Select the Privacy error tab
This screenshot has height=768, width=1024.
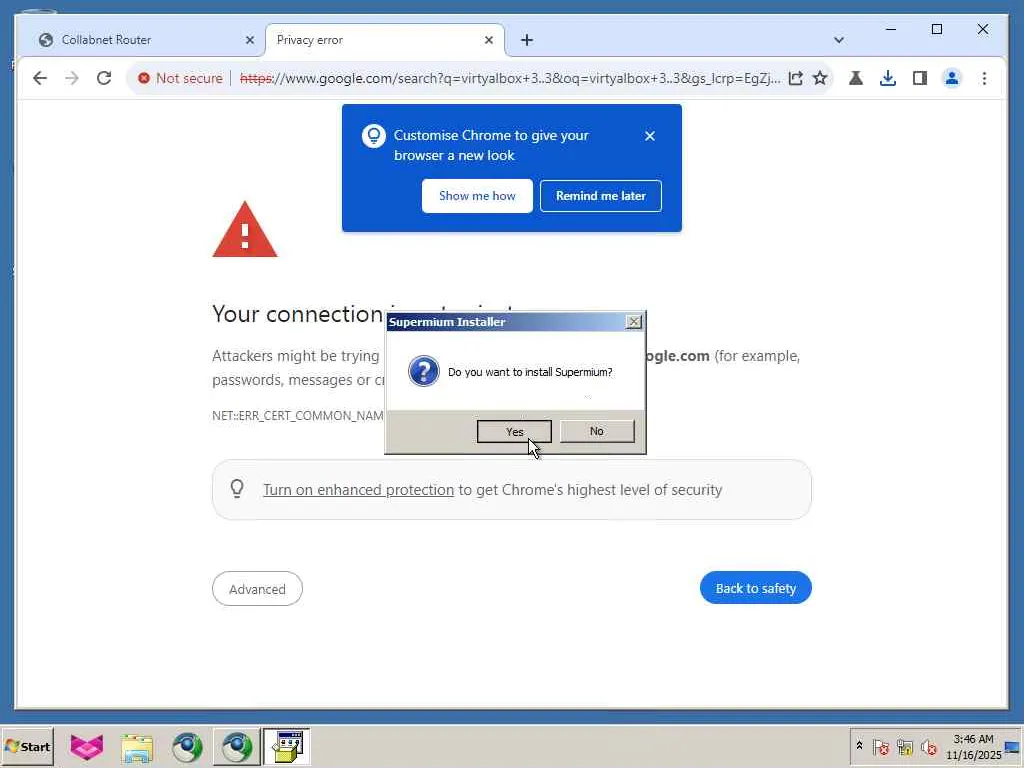(385, 40)
